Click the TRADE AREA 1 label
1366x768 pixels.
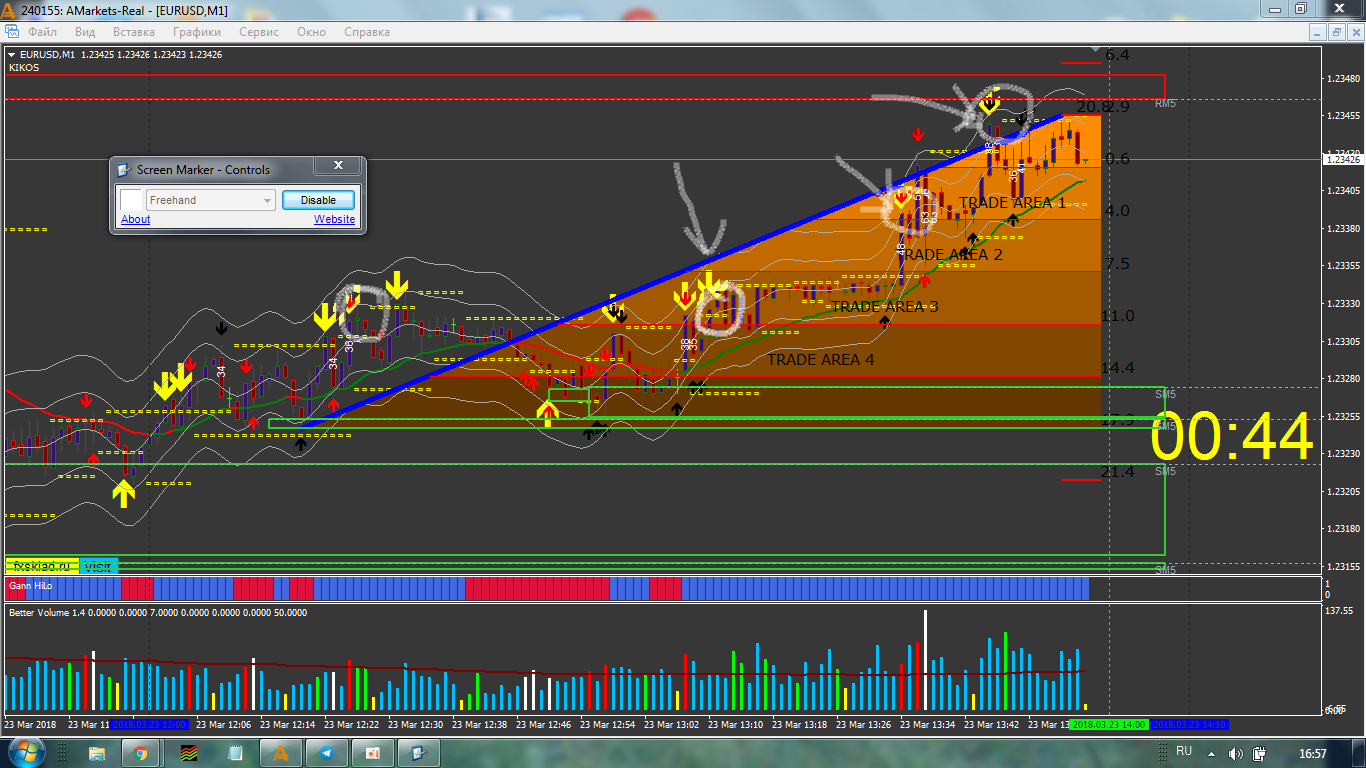(1012, 203)
